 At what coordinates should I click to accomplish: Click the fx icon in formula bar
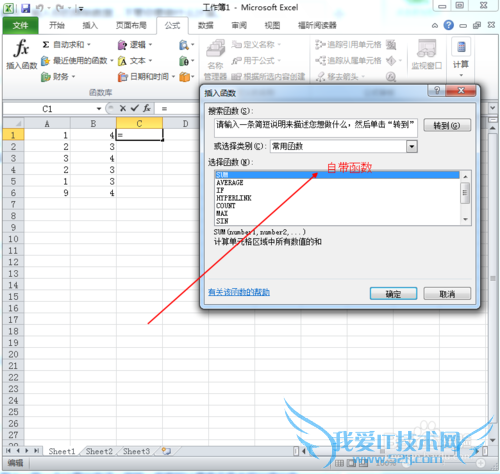point(147,108)
